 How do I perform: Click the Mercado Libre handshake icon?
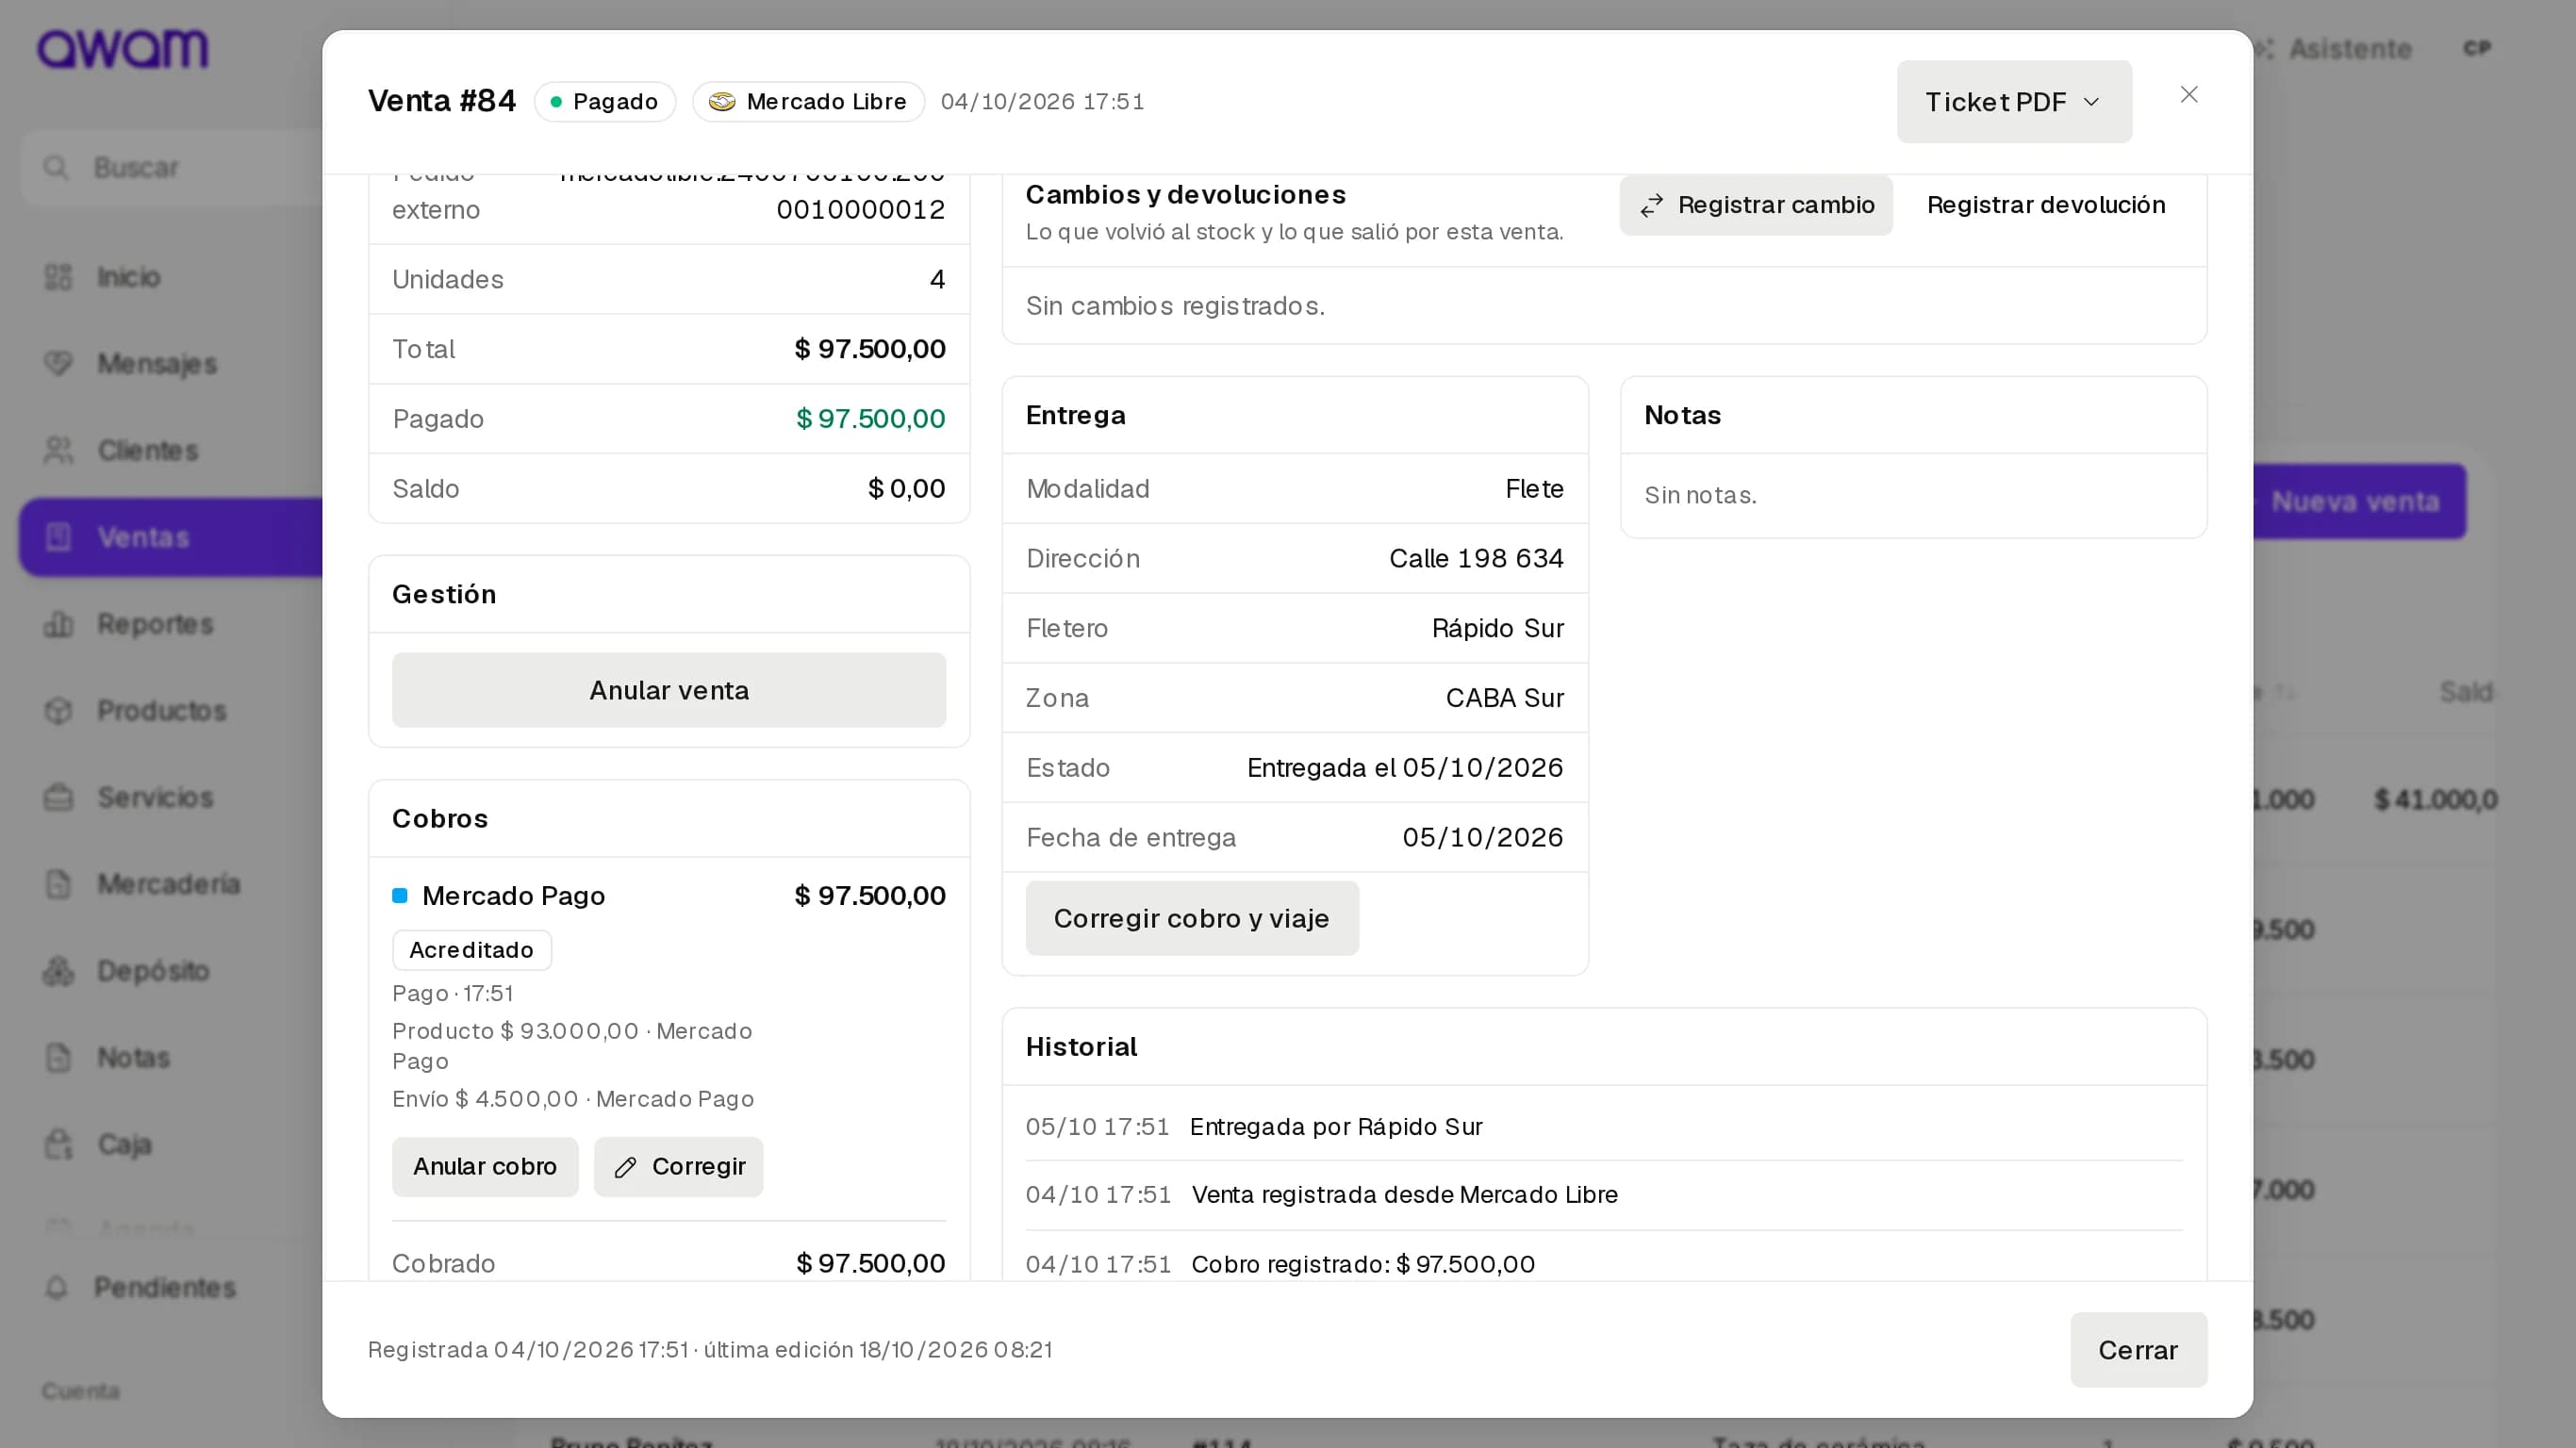point(722,101)
